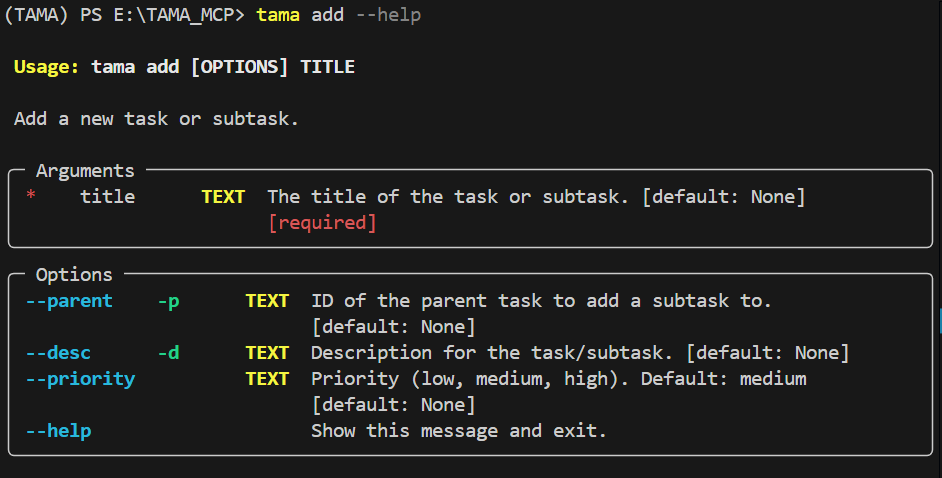Click the -p short flag
942x478 pixels.
pos(169,301)
